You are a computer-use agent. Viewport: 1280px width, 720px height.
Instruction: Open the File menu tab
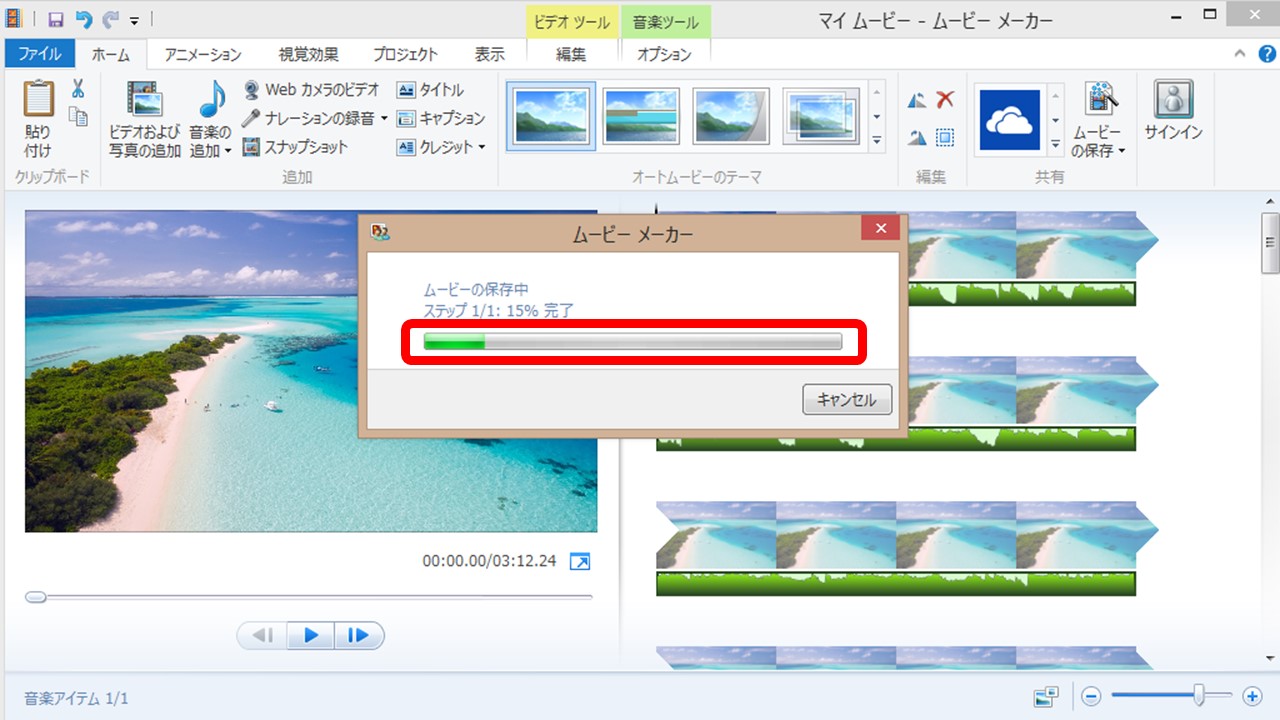[x=40, y=54]
